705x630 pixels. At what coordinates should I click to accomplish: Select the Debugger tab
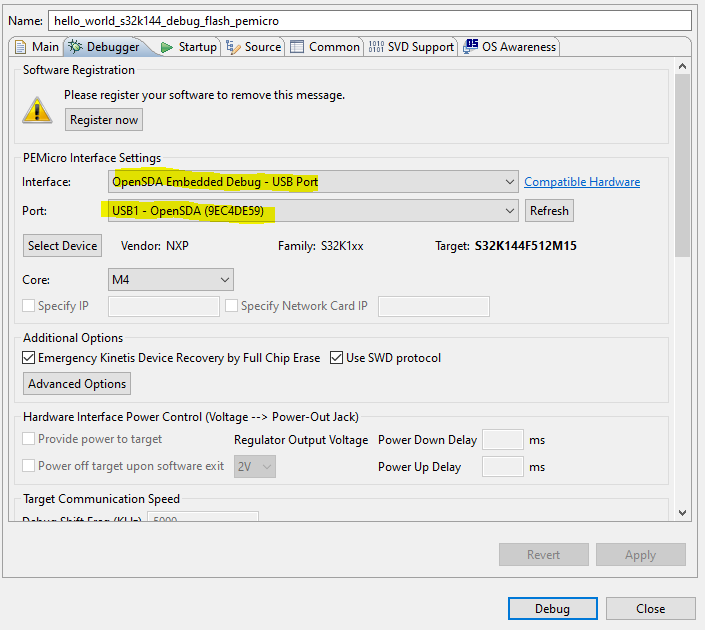tap(105, 47)
